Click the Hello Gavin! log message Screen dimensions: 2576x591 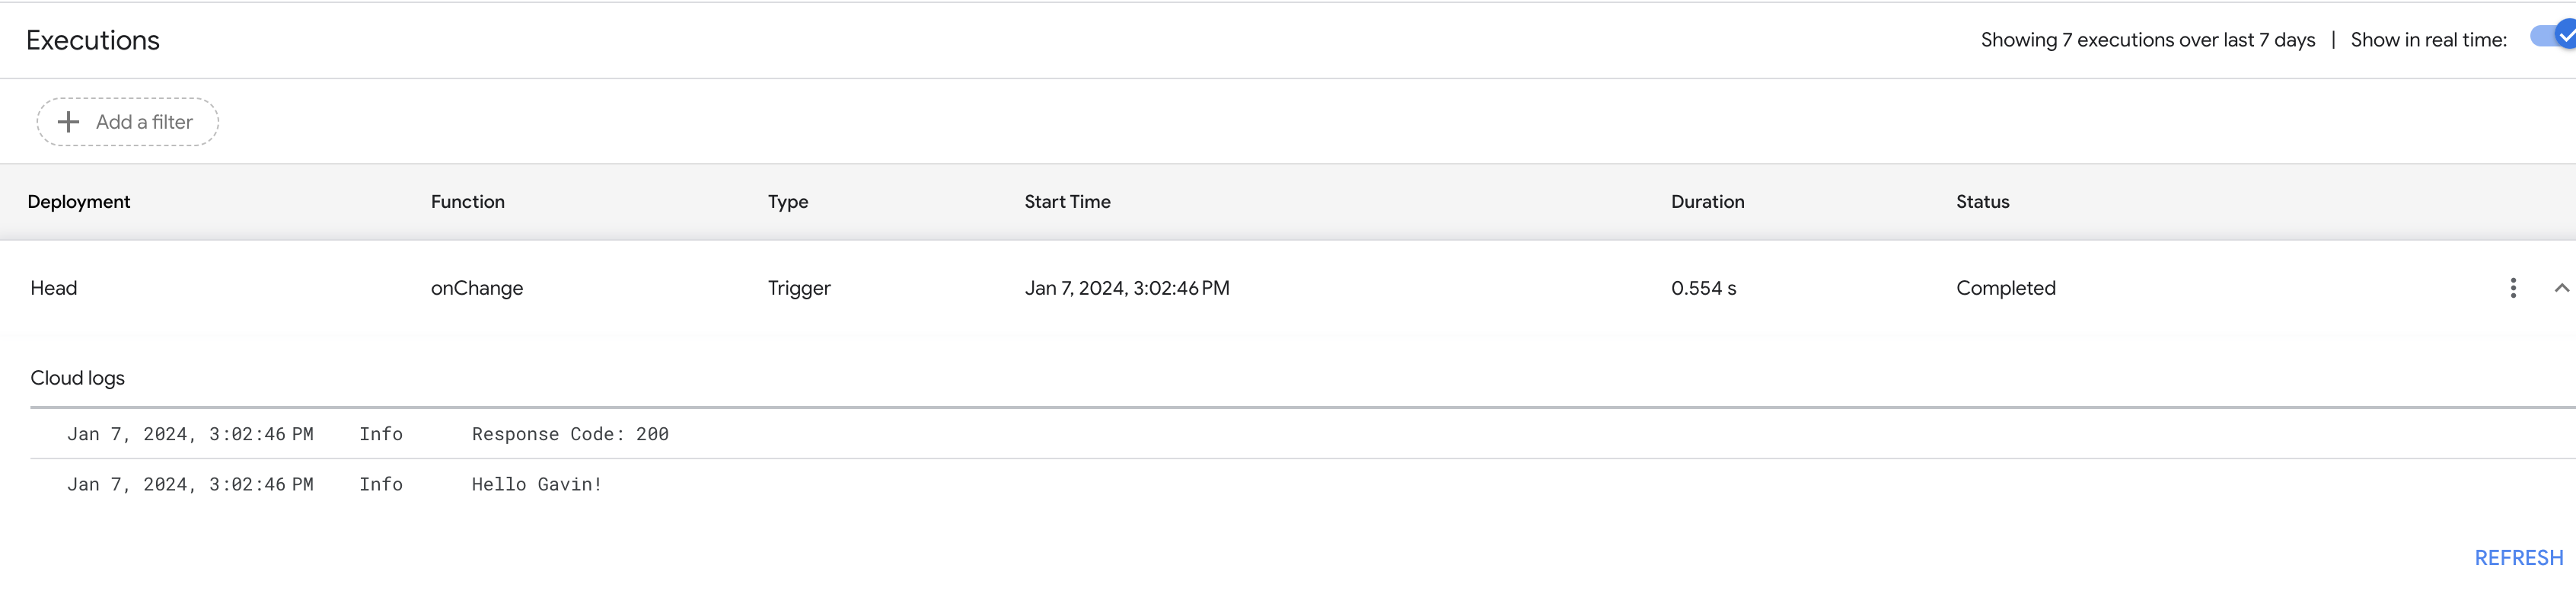tap(536, 484)
